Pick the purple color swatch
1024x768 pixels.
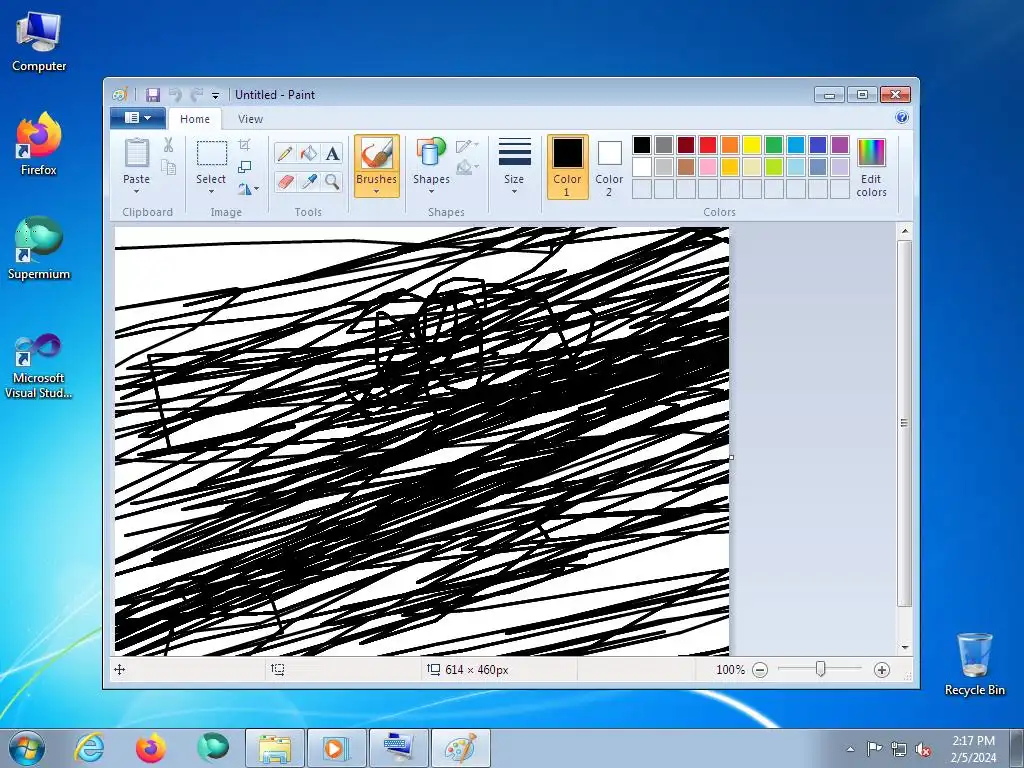pos(840,145)
